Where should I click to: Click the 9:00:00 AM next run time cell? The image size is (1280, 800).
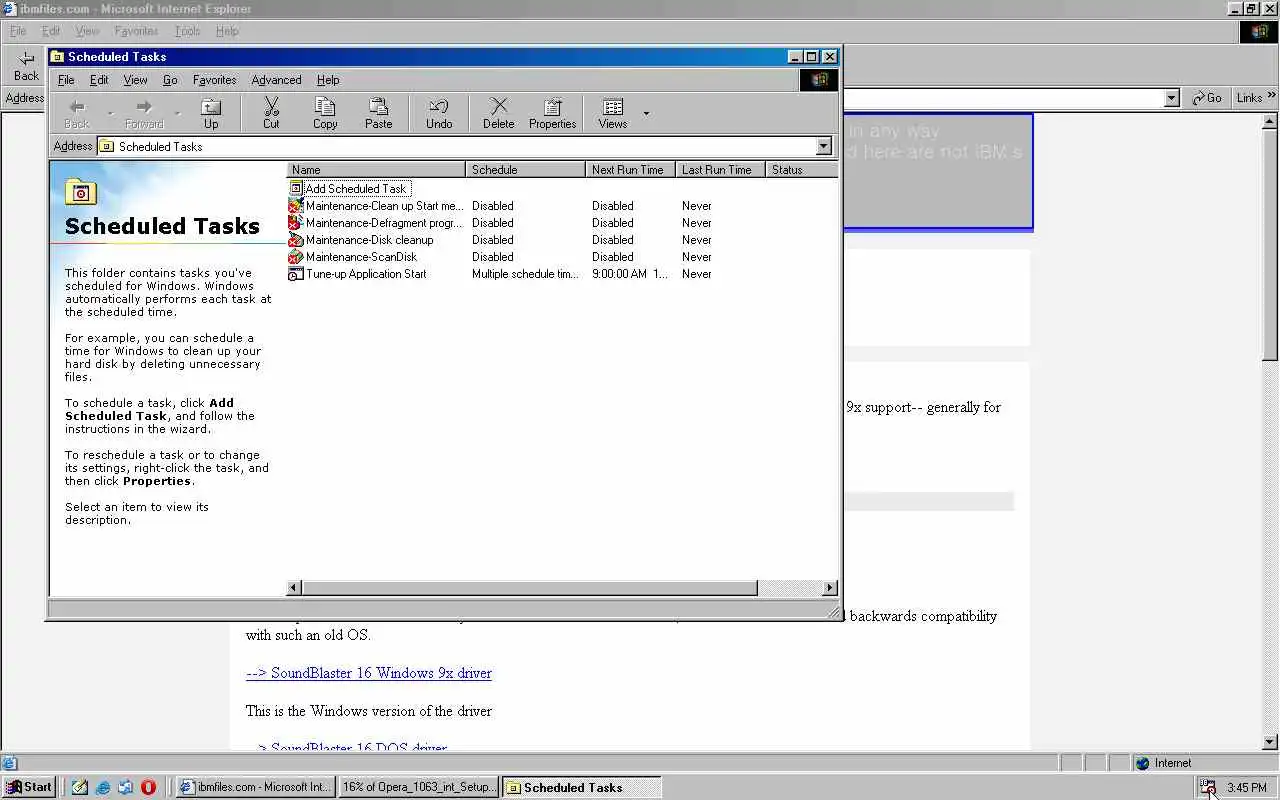pos(629,274)
